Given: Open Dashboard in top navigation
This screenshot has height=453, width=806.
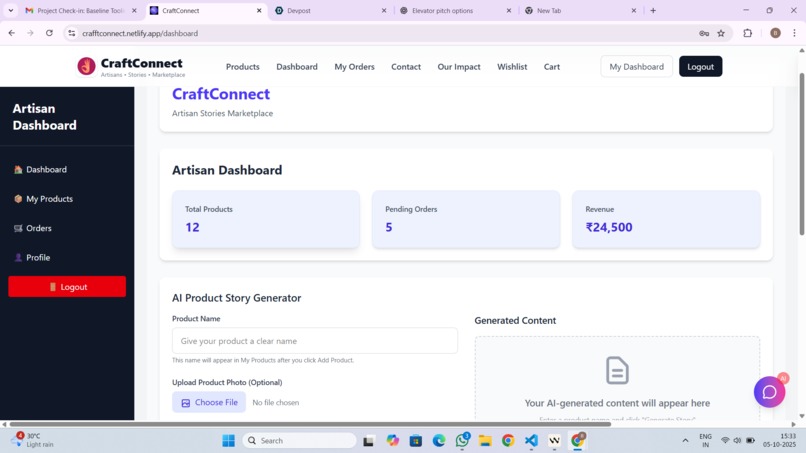Looking at the screenshot, I should pyautogui.click(x=297, y=67).
